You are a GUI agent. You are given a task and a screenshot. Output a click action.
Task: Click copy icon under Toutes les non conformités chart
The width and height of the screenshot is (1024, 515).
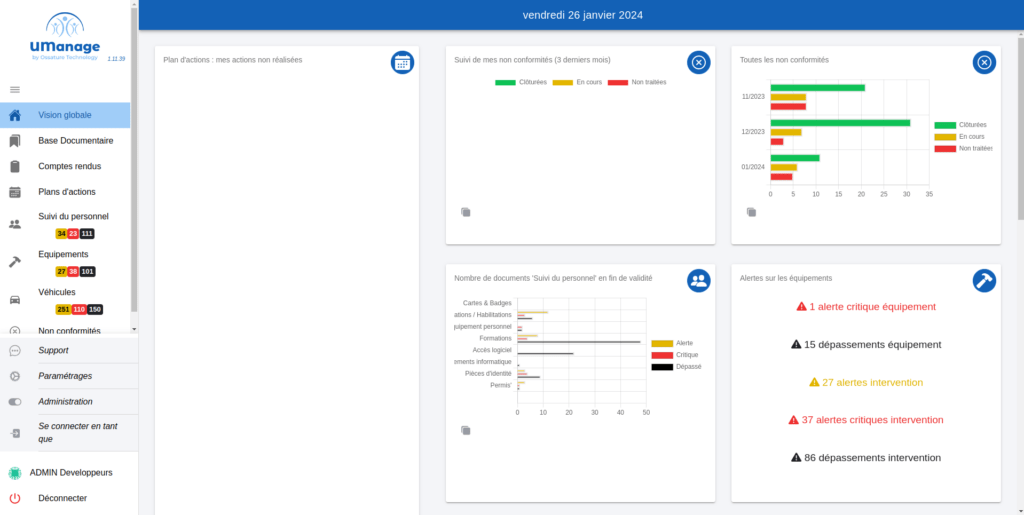(x=752, y=212)
